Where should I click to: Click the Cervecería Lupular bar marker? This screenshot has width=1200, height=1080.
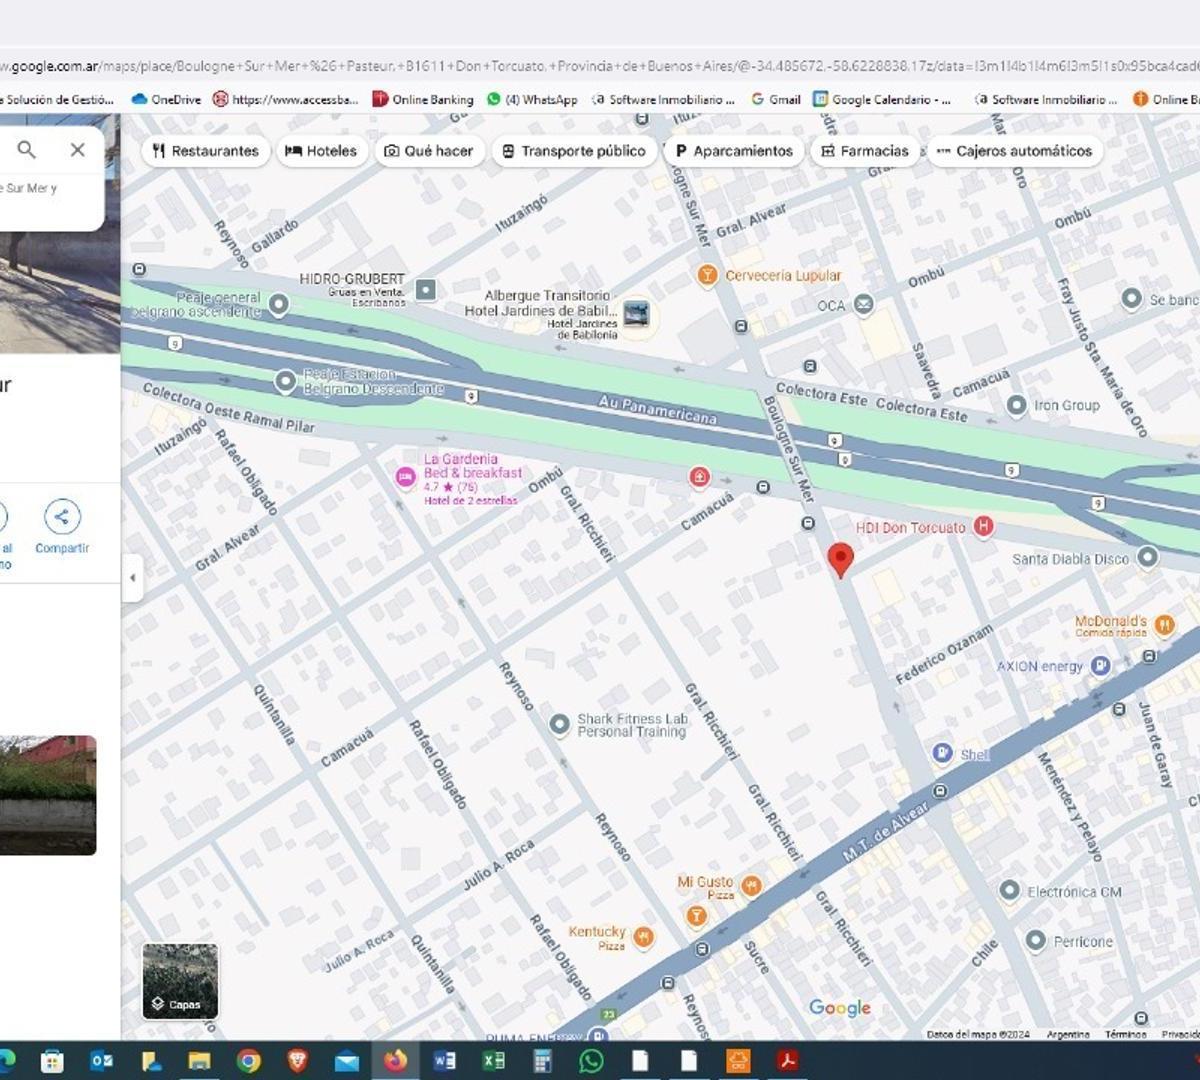click(708, 275)
